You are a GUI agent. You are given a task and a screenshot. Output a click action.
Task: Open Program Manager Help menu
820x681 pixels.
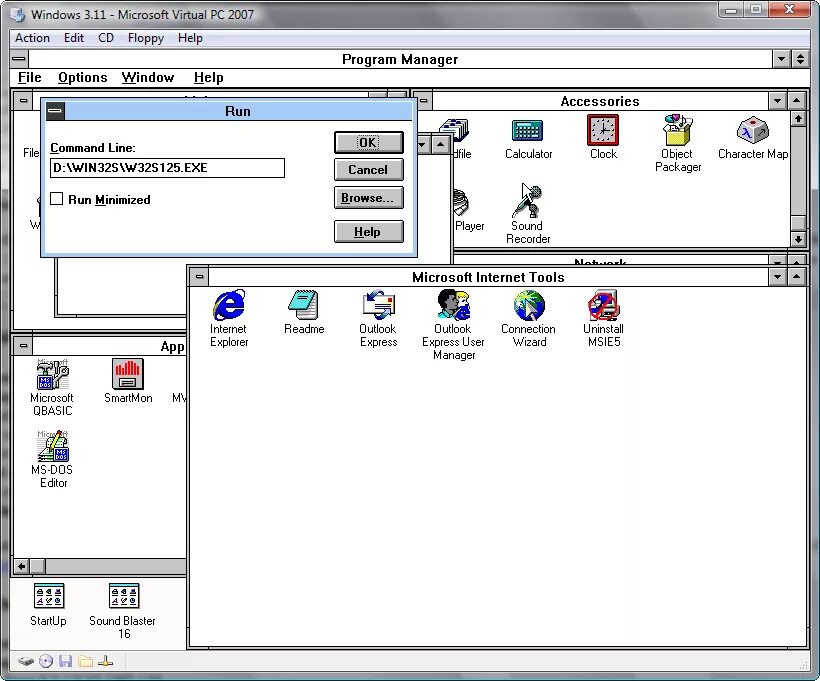pos(209,77)
